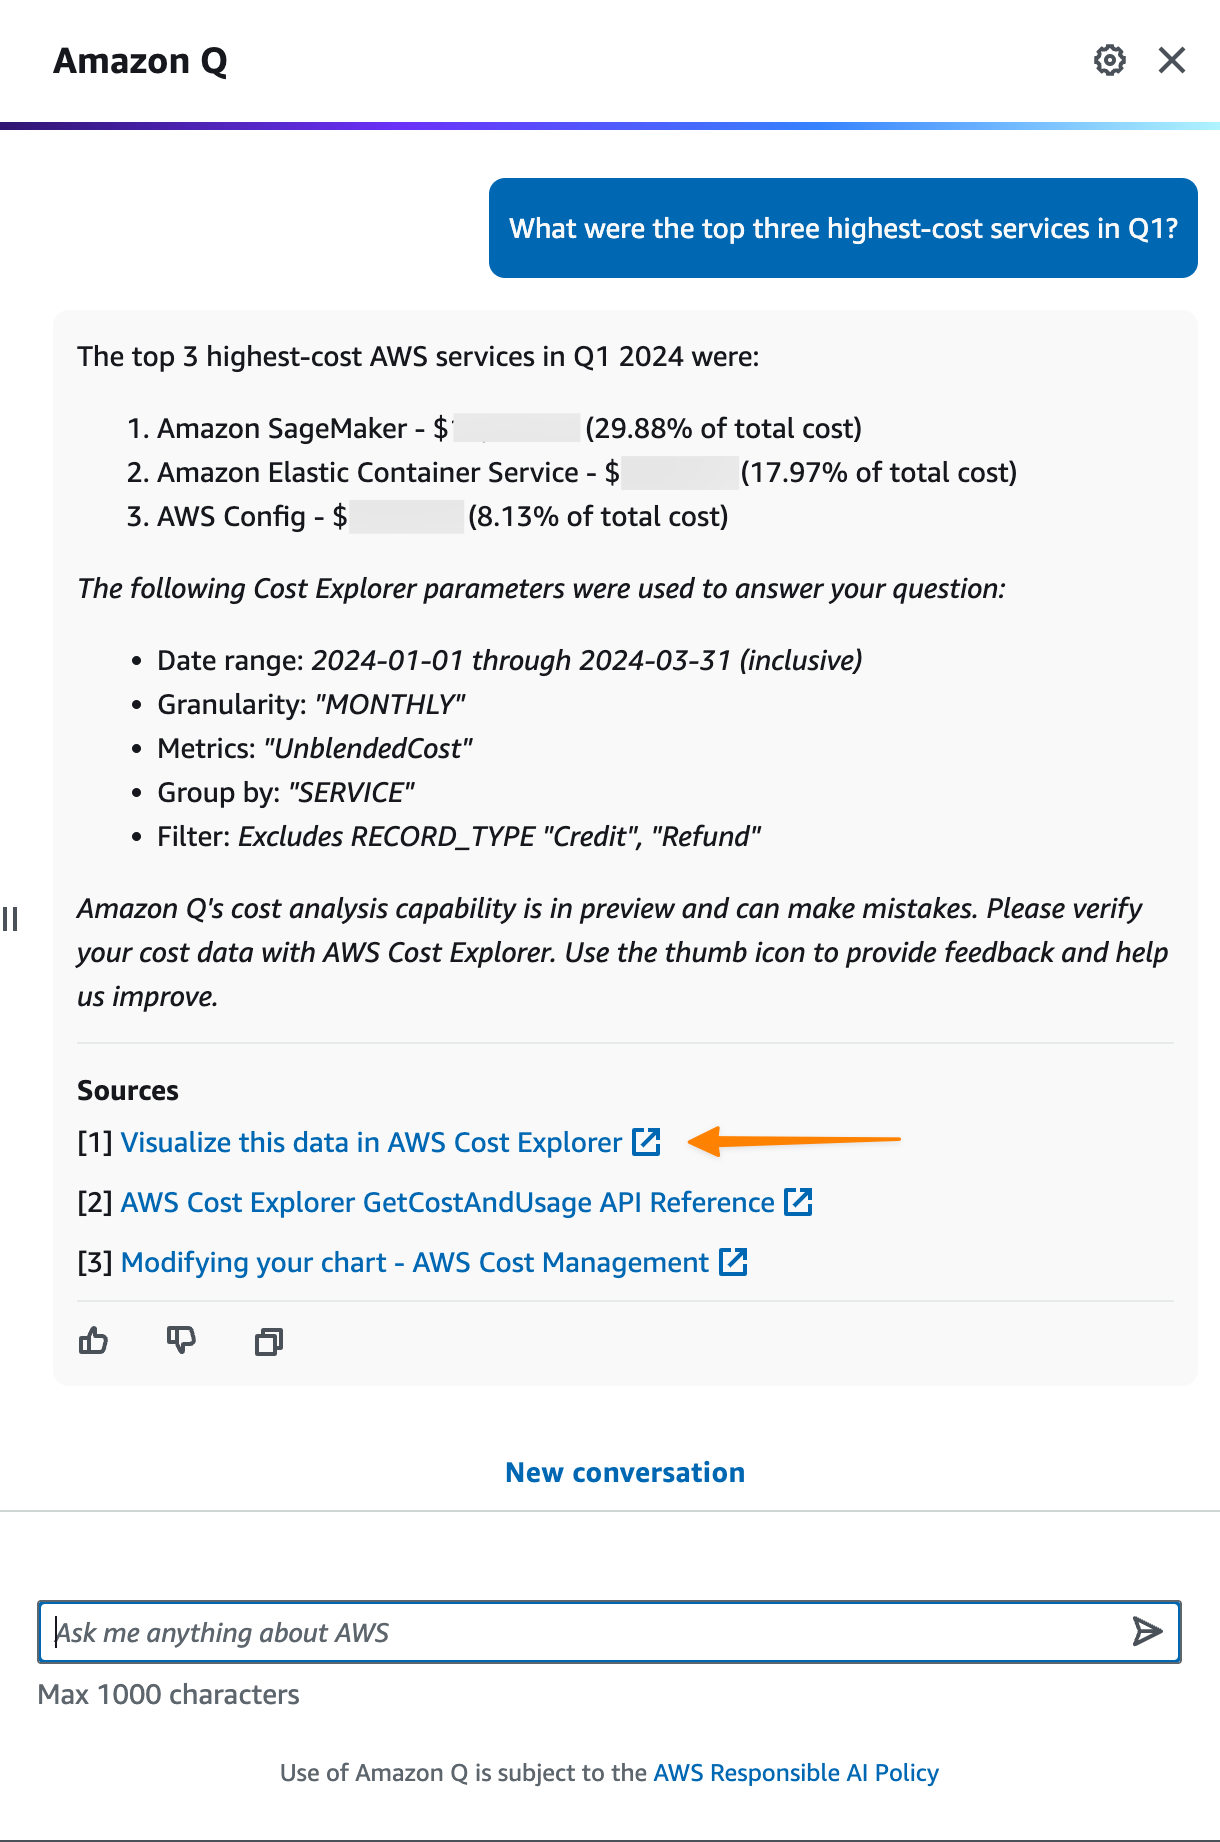1220x1842 pixels.
Task: Click the Amazon Q panel title
Action: (x=140, y=61)
